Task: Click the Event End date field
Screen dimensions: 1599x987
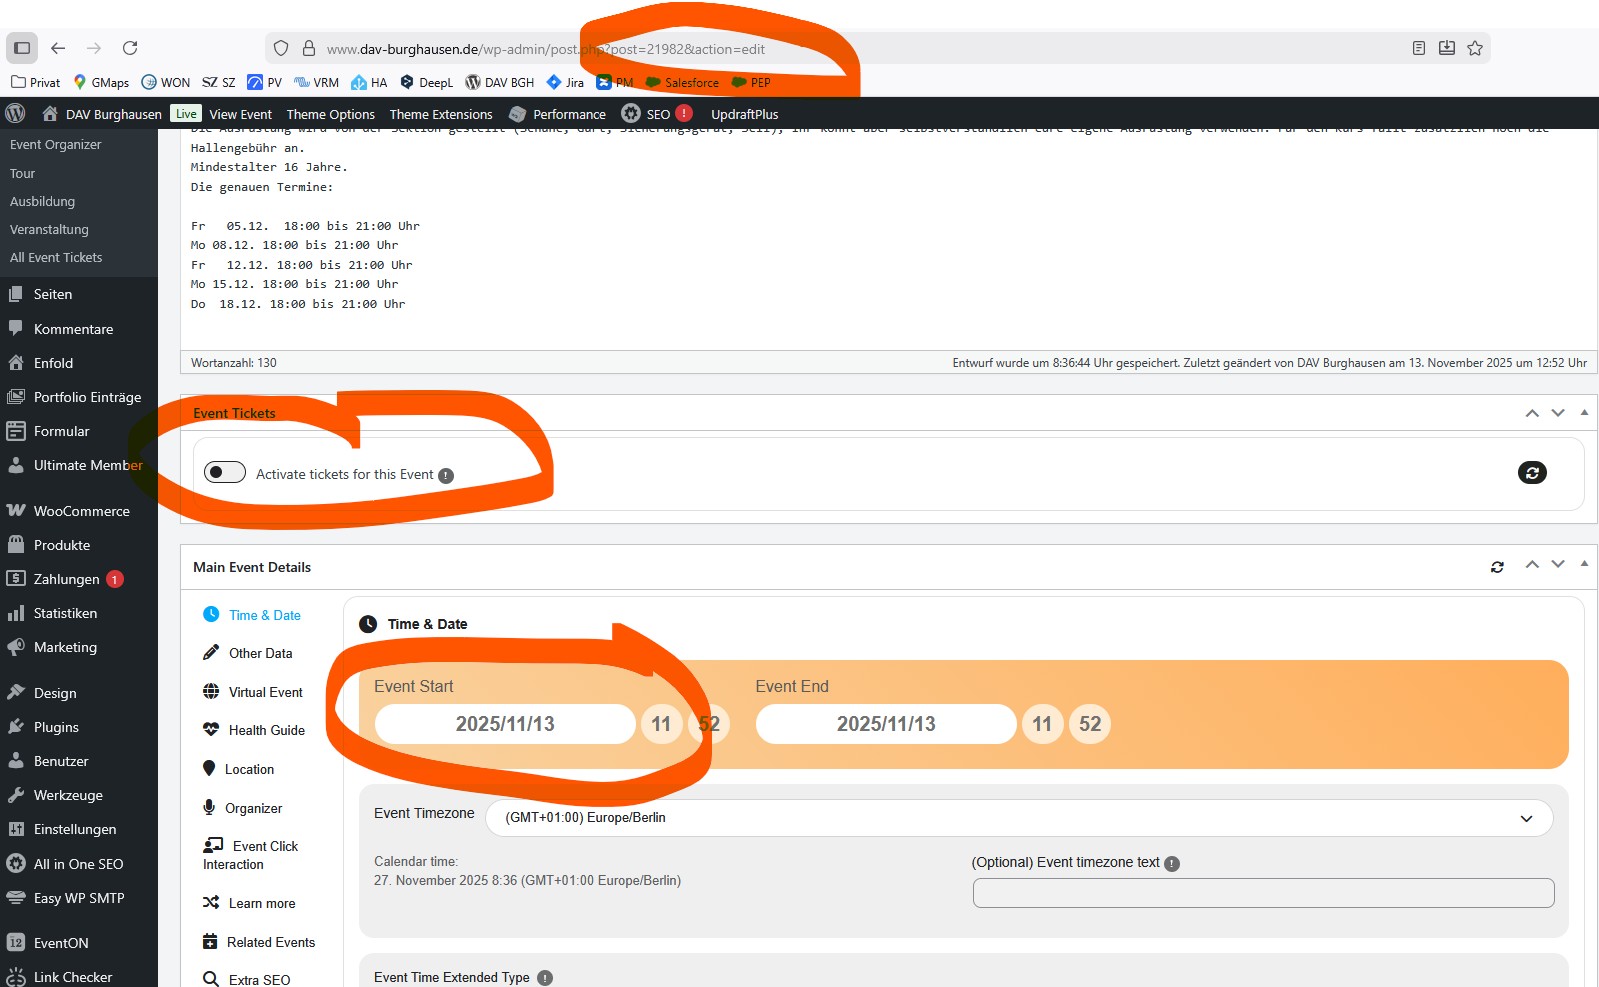Action: pyautogui.click(x=885, y=724)
